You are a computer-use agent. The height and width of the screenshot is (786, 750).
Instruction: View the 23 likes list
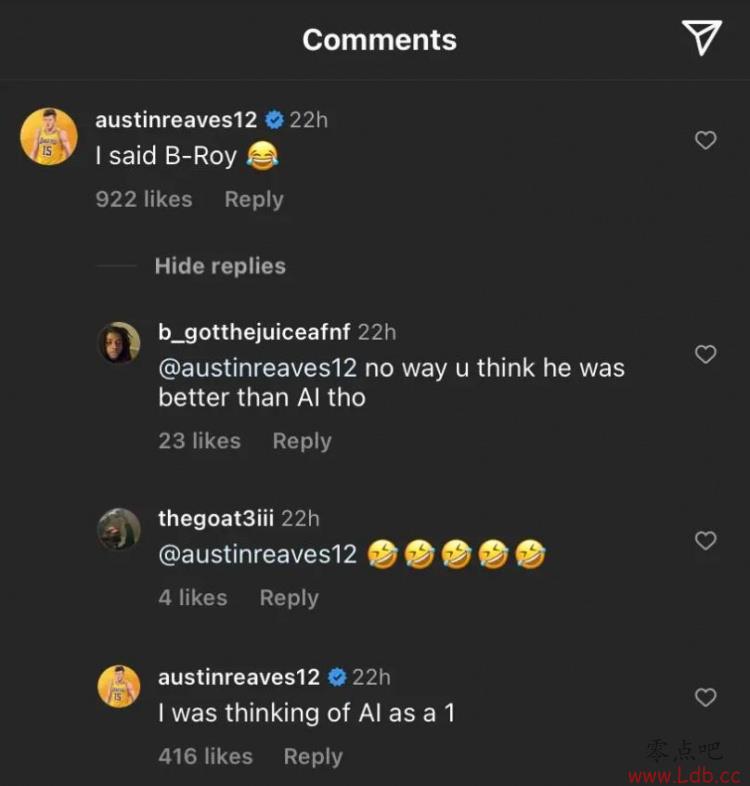coord(200,441)
